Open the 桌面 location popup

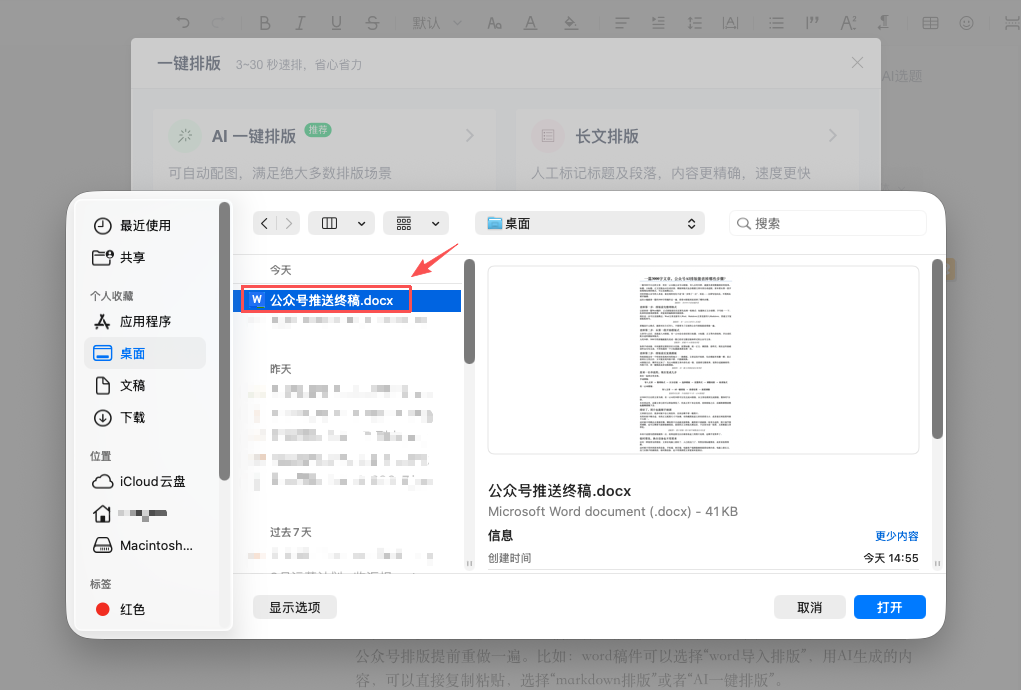tap(590, 223)
